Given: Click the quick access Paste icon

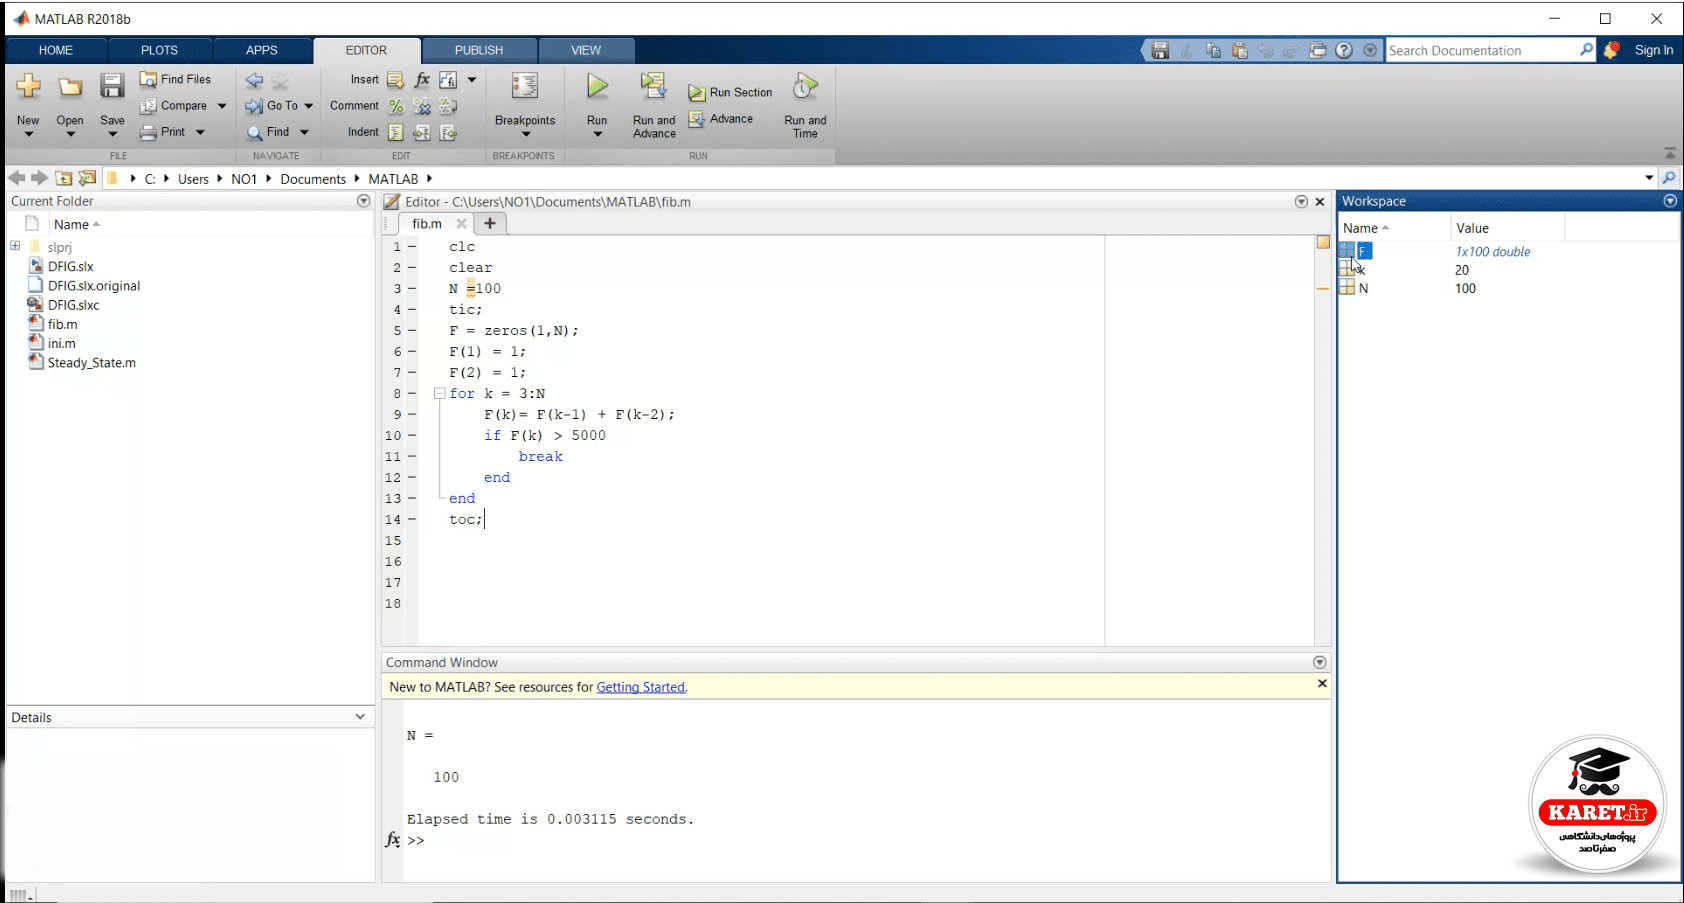Looking at the screenshot, I should [1240, 50].
